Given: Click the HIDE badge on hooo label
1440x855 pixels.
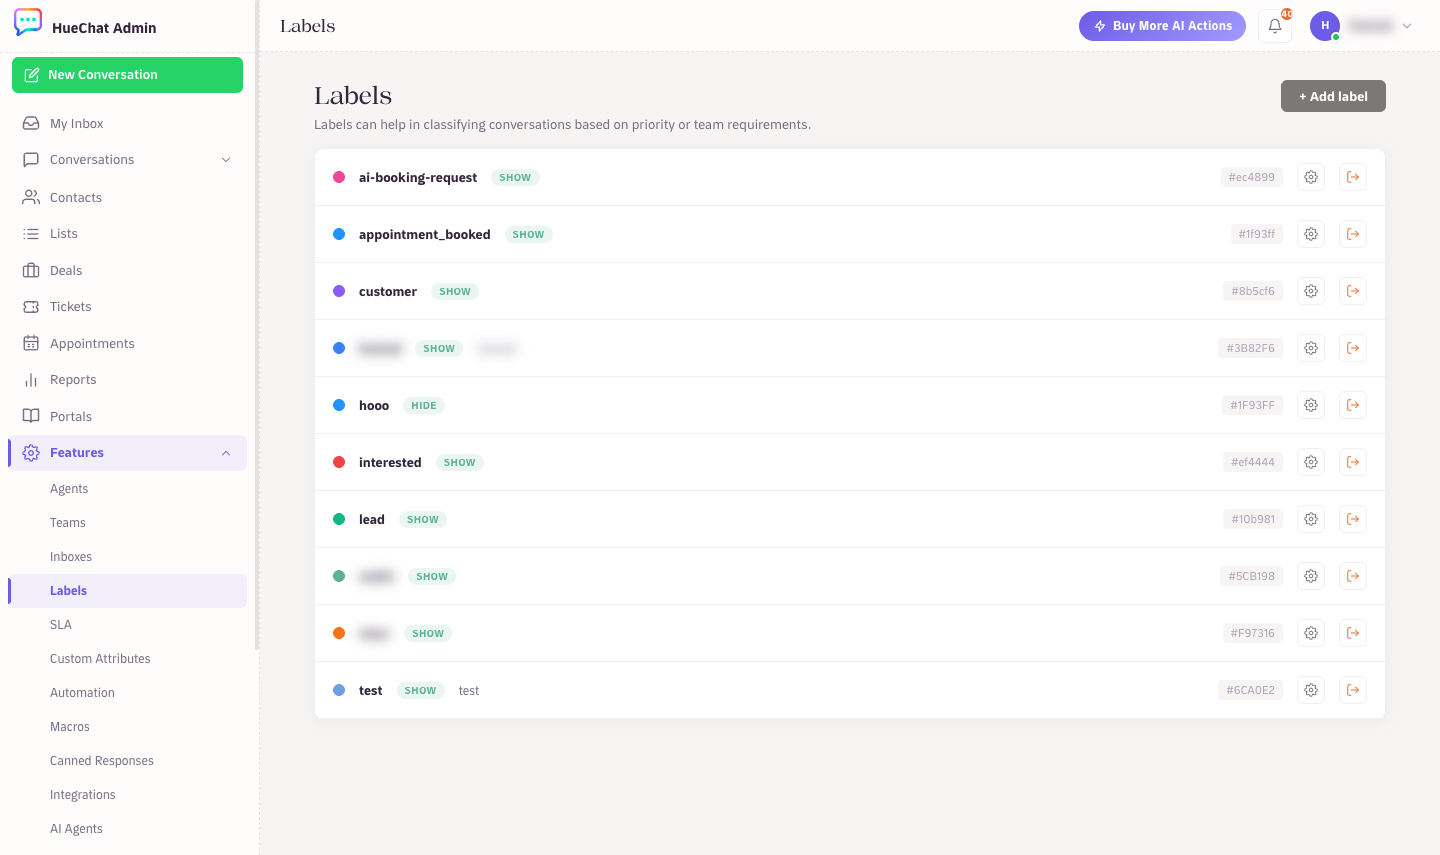Looking at the screenshot, I should 424,405.
